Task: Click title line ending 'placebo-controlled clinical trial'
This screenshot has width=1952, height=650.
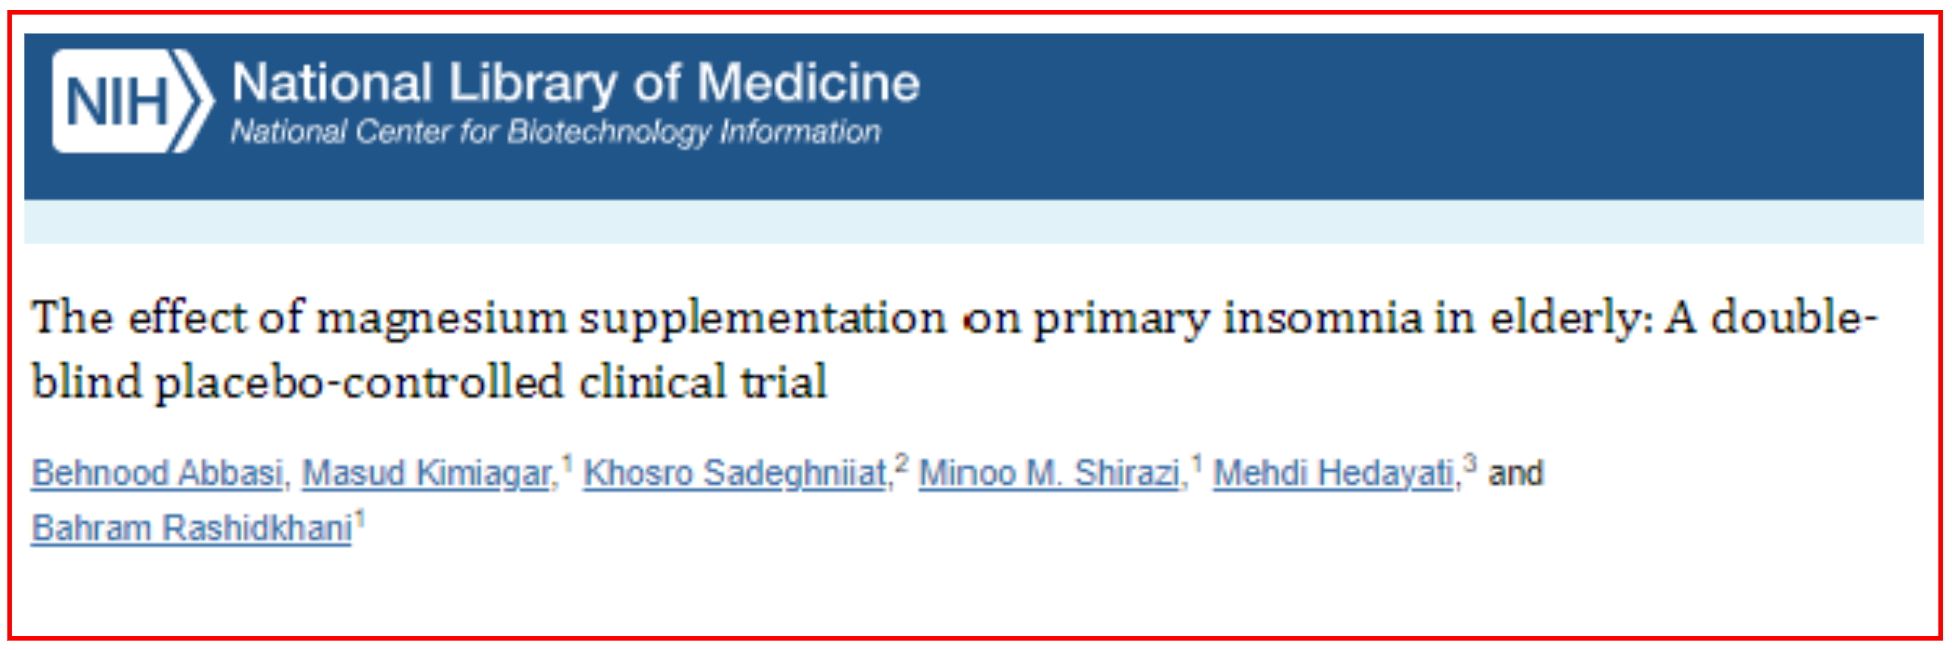Action: [x=429, y=382]
